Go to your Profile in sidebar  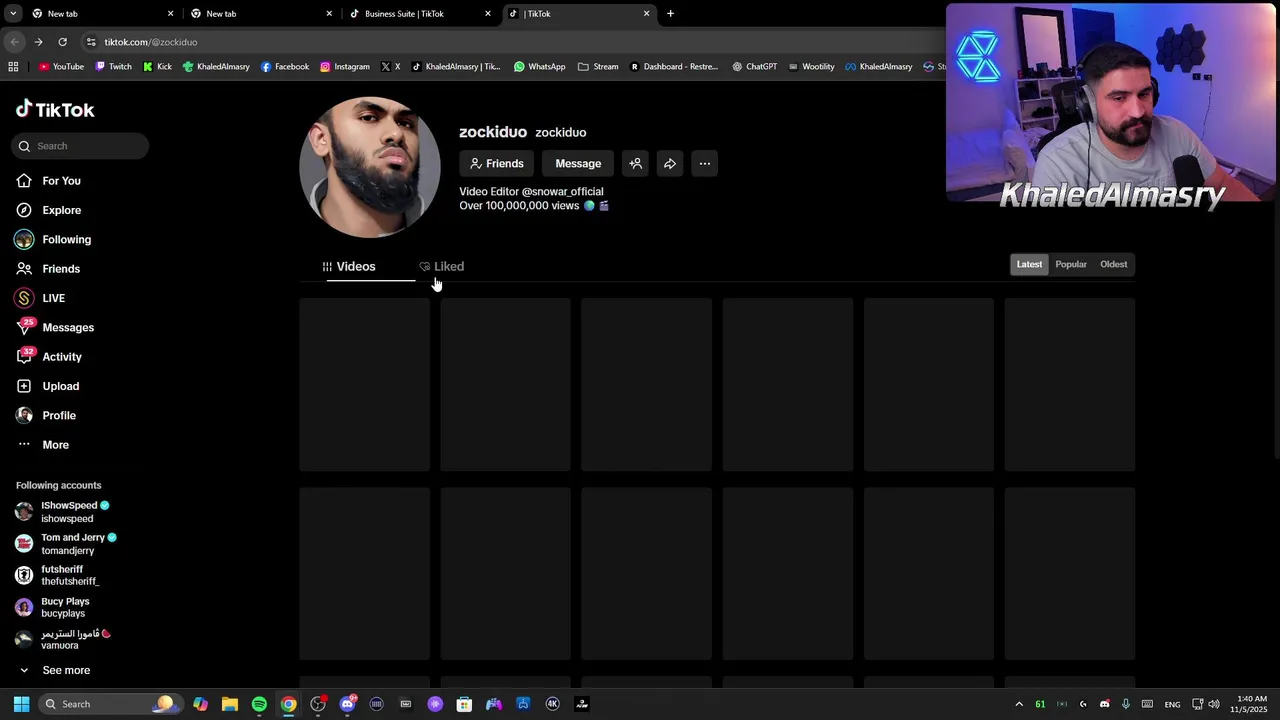click(58, 415)
